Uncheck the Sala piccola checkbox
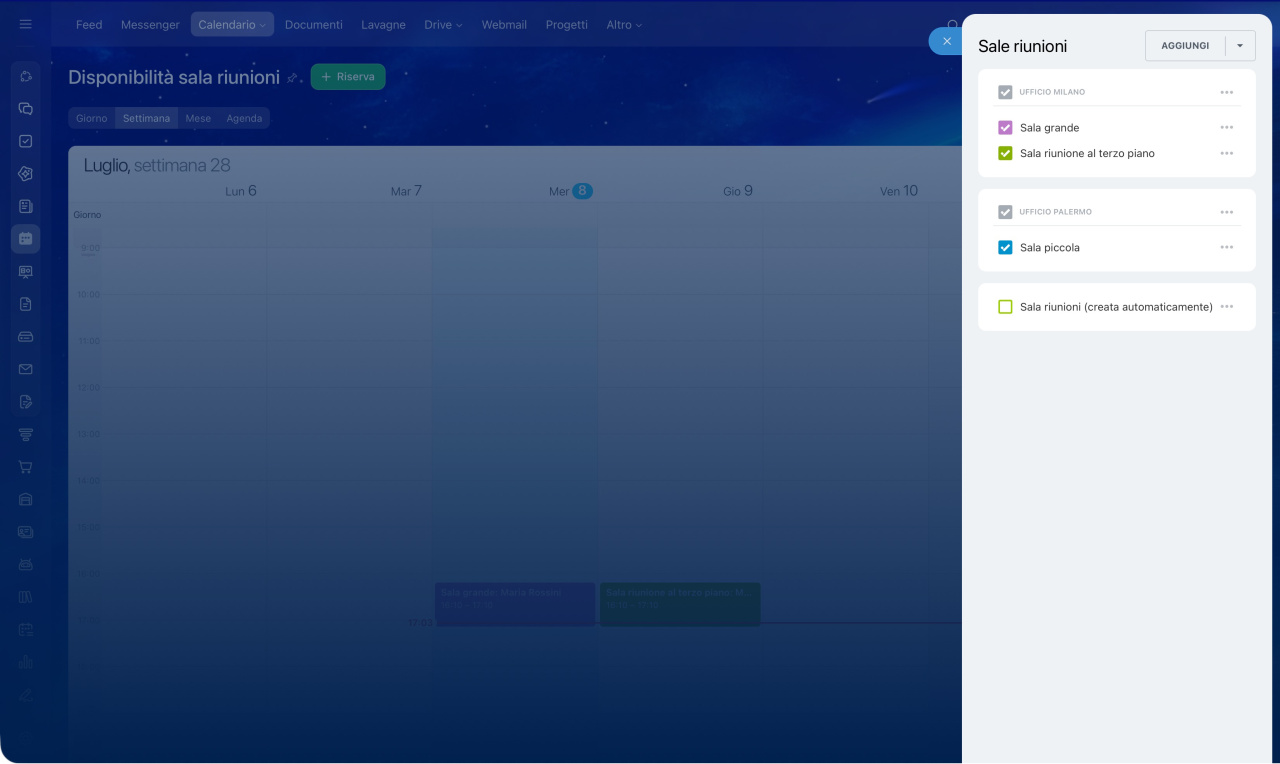This screenshot has height=764, width=1280. pyautogui.click(x=1005, y=248)
